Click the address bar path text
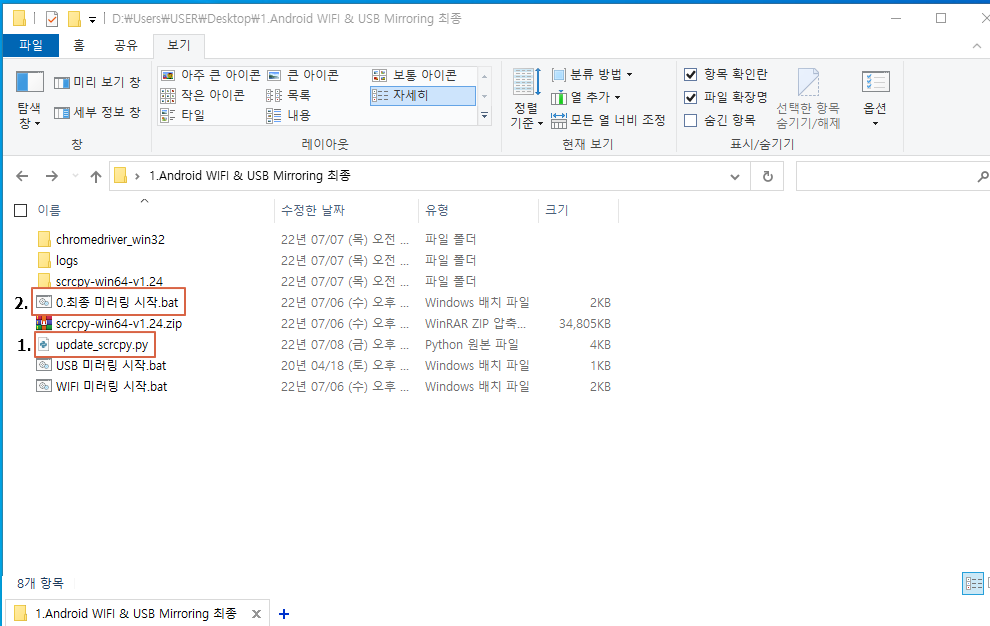Screen dimensions: 990x626 [x=249, y=176]
